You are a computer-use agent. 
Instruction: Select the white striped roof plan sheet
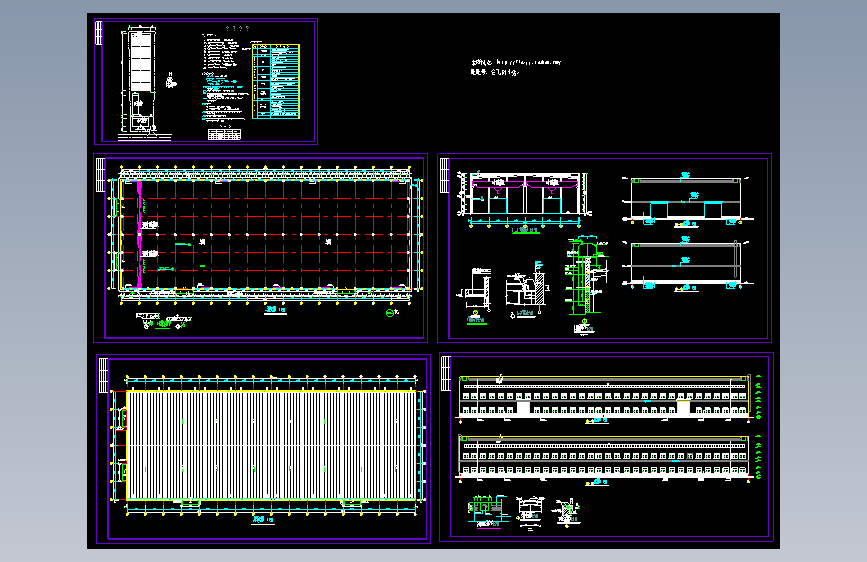click(263, 449)
